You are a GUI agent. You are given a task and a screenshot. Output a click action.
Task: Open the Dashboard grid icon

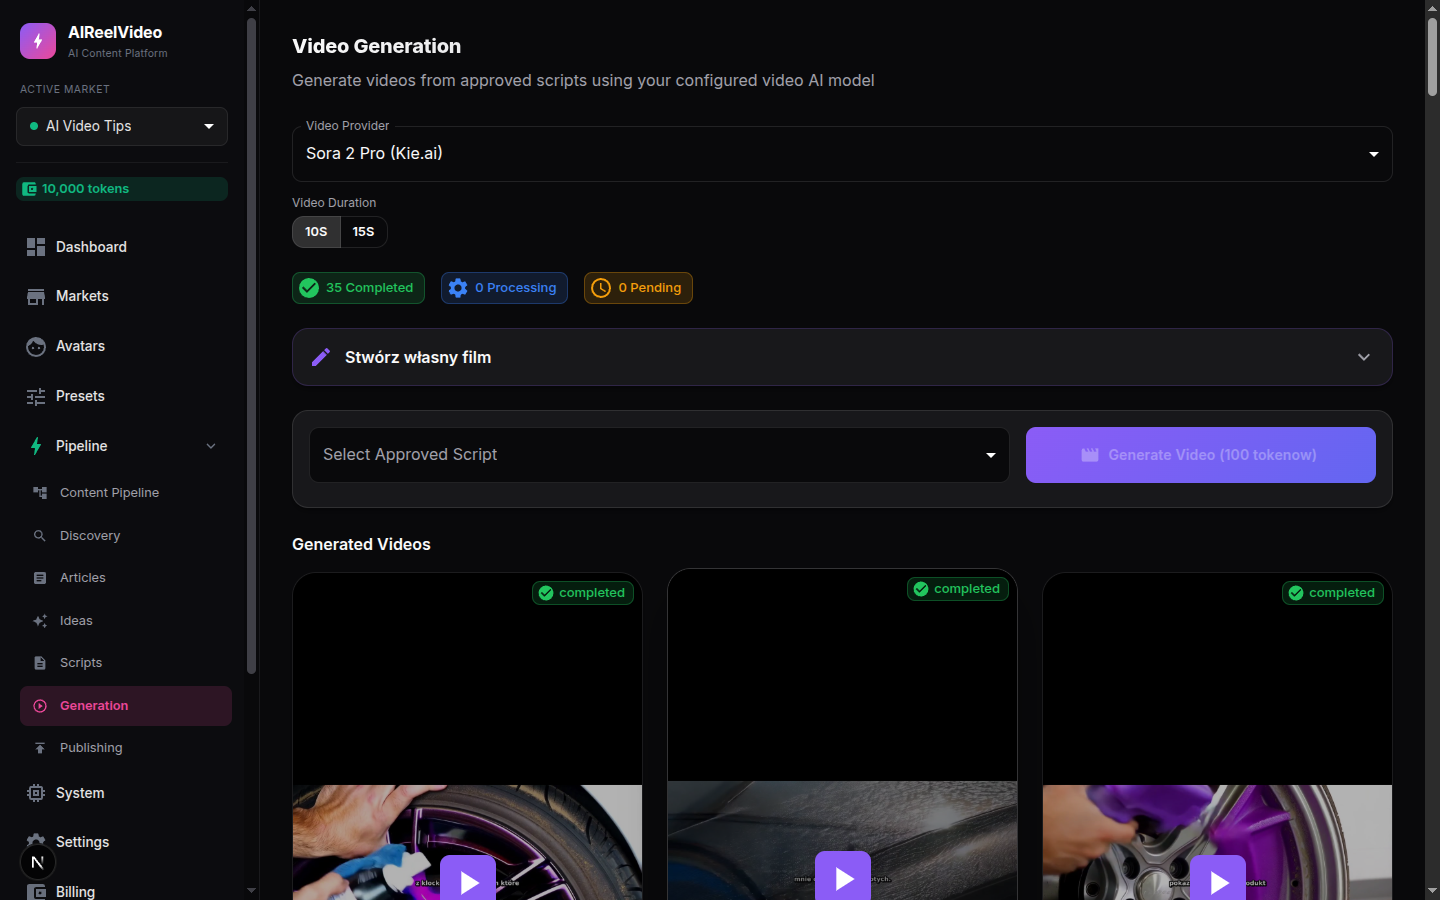(36, 247)
